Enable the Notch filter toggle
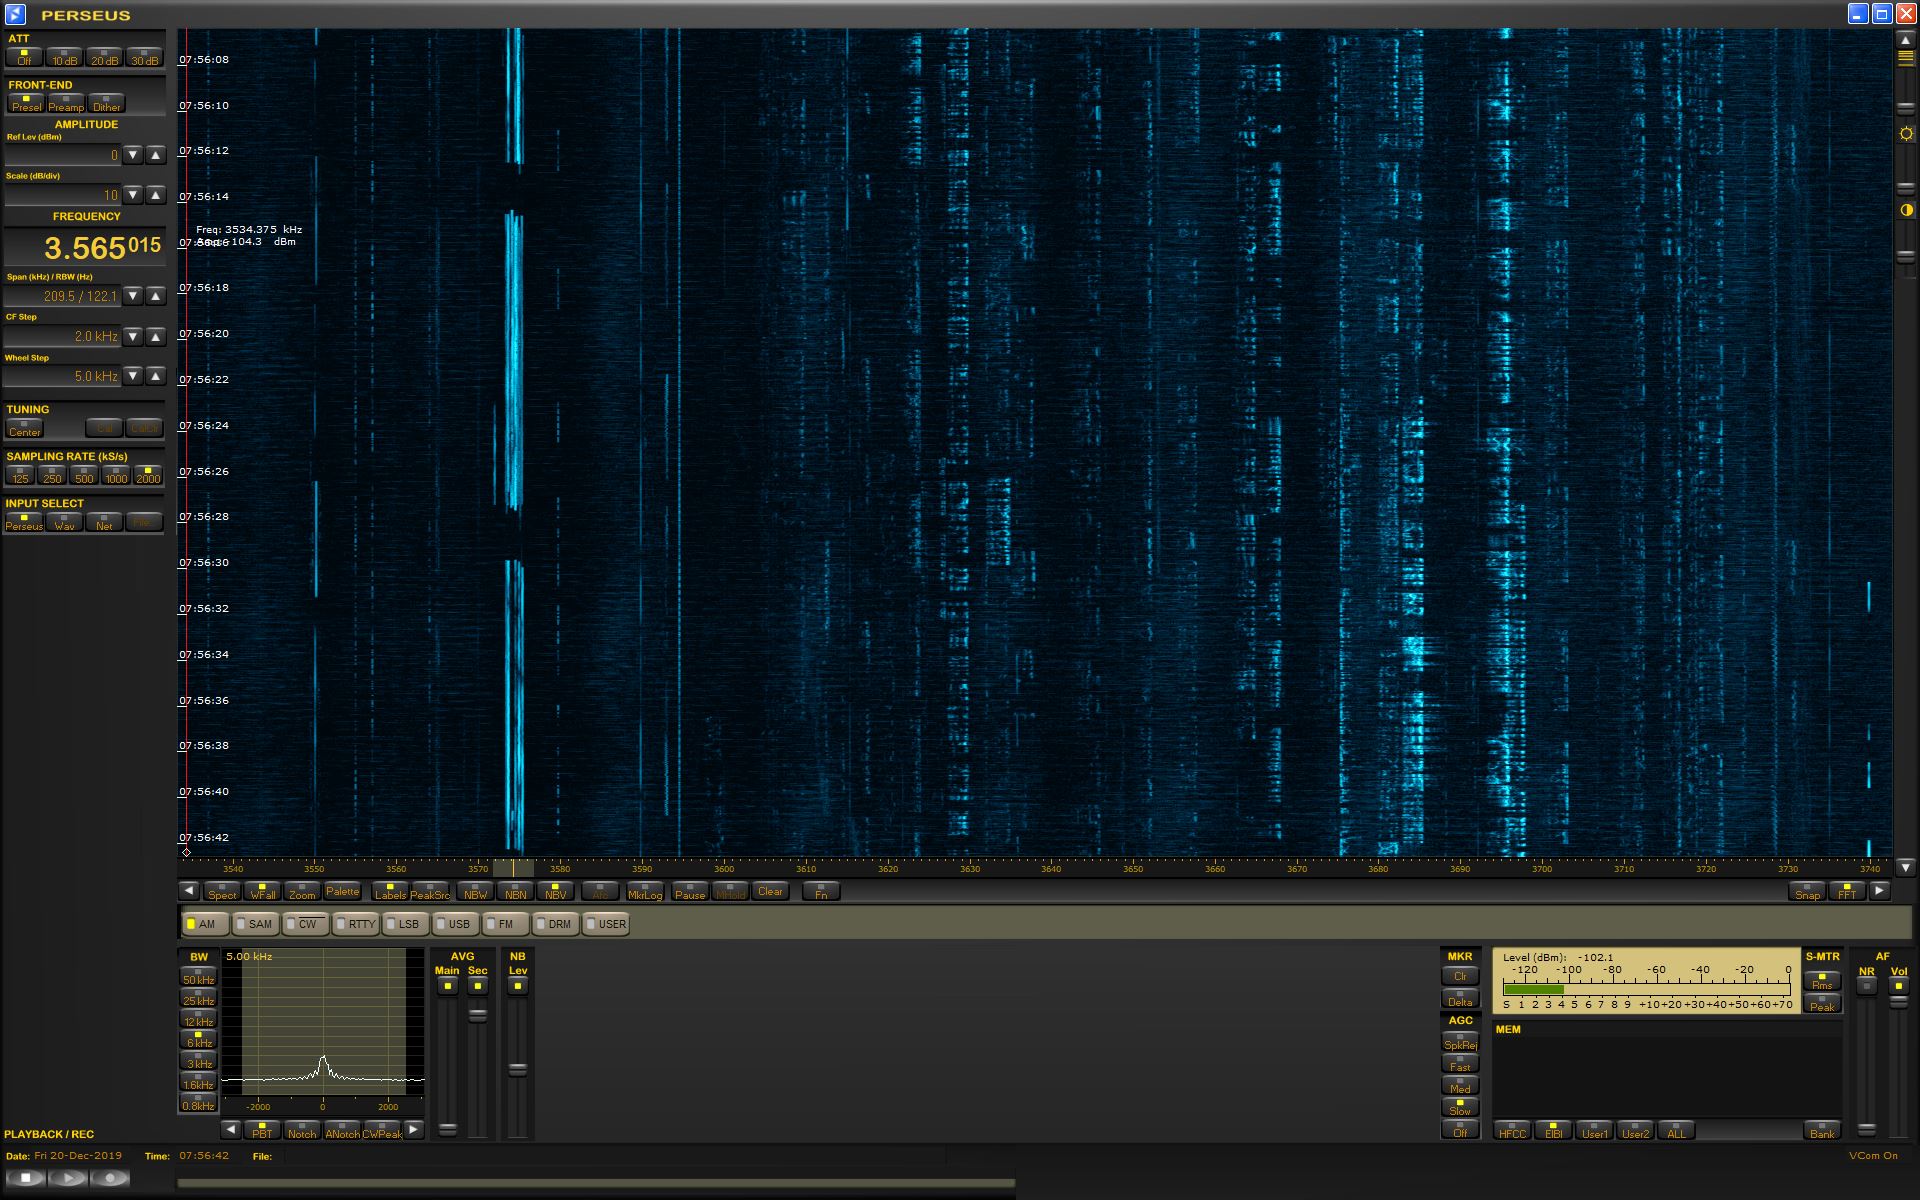Image resolution: width=1920 pixels, height=1200 pixels. pyautogui.click(x=301, y=1130)
